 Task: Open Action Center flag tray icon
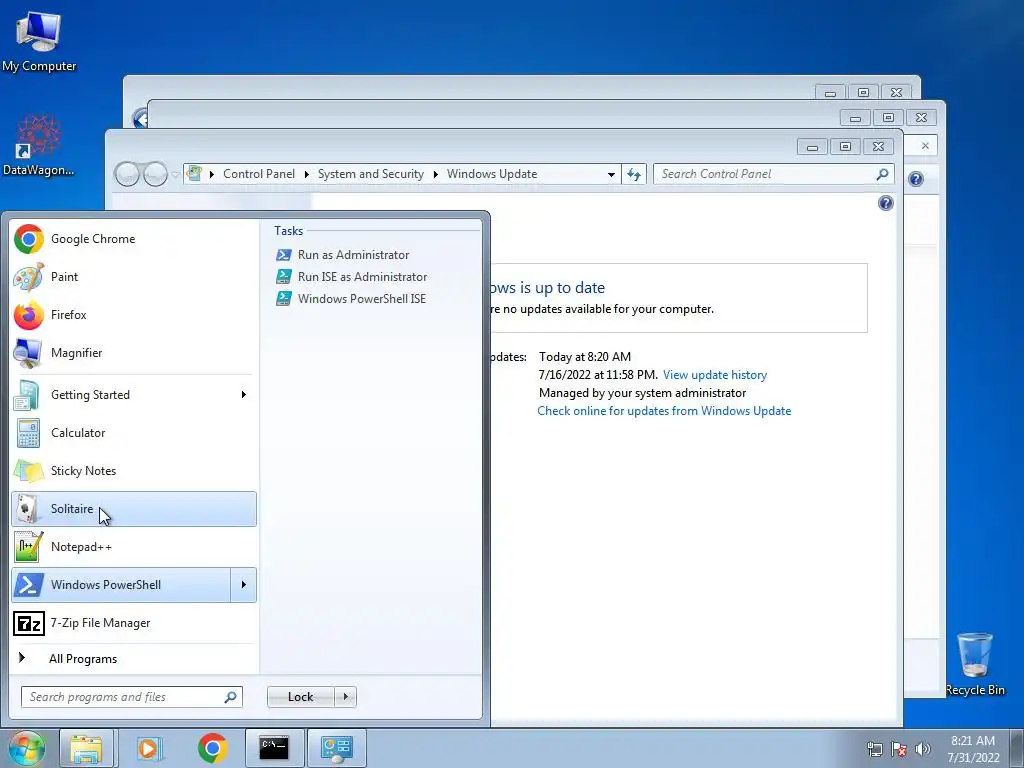(899, 749)
